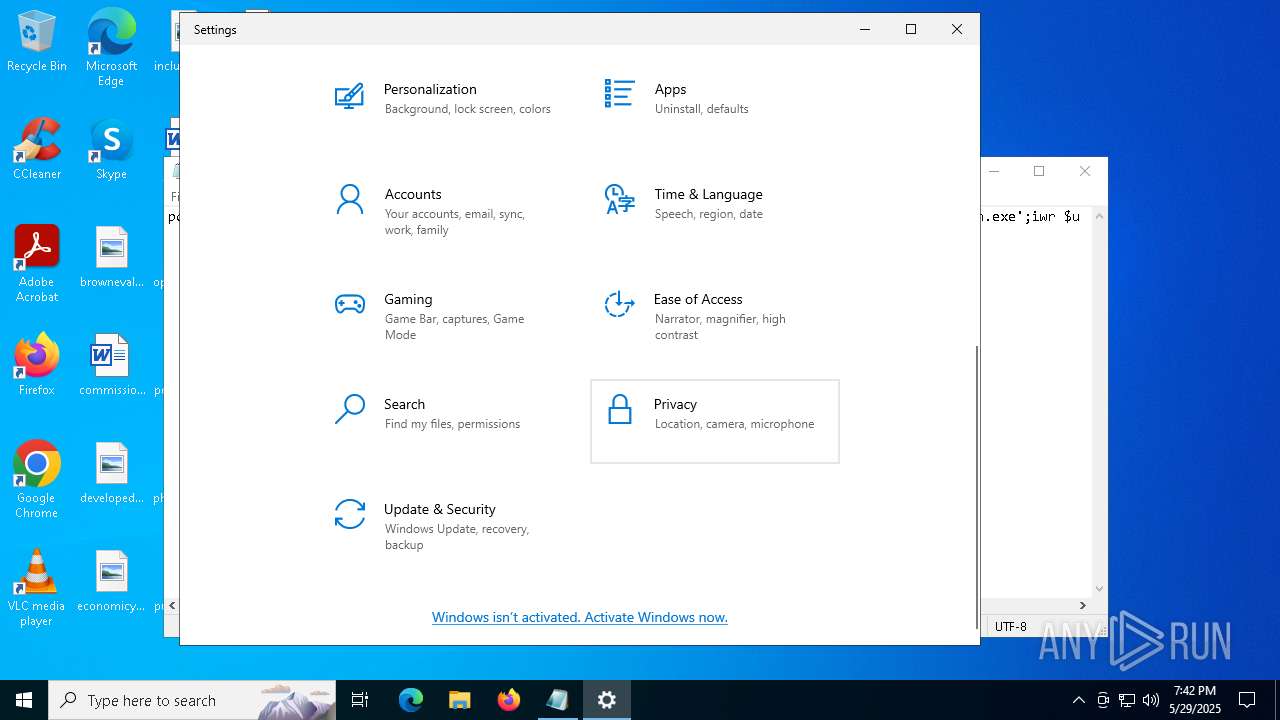Show hidden tray icons chevron
Screen dimensions: 1280x720
pos(1078,700)
